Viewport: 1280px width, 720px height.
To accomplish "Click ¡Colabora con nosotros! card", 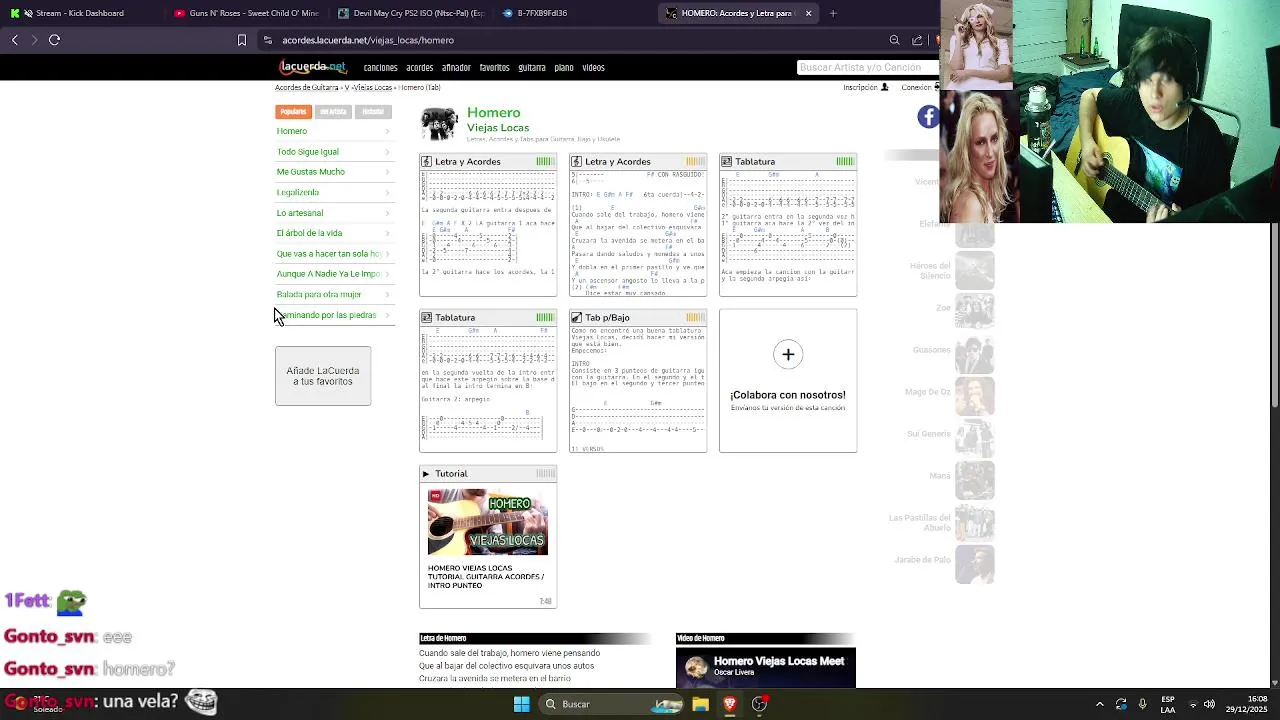I will click(x=788, y=381).
